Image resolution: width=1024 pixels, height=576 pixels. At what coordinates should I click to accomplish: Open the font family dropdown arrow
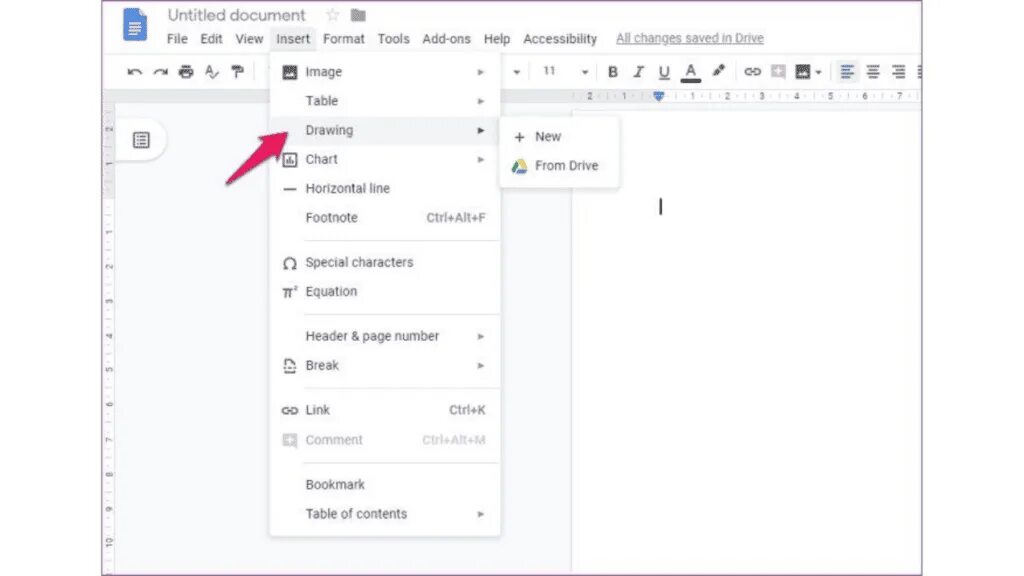pos(517,72)
